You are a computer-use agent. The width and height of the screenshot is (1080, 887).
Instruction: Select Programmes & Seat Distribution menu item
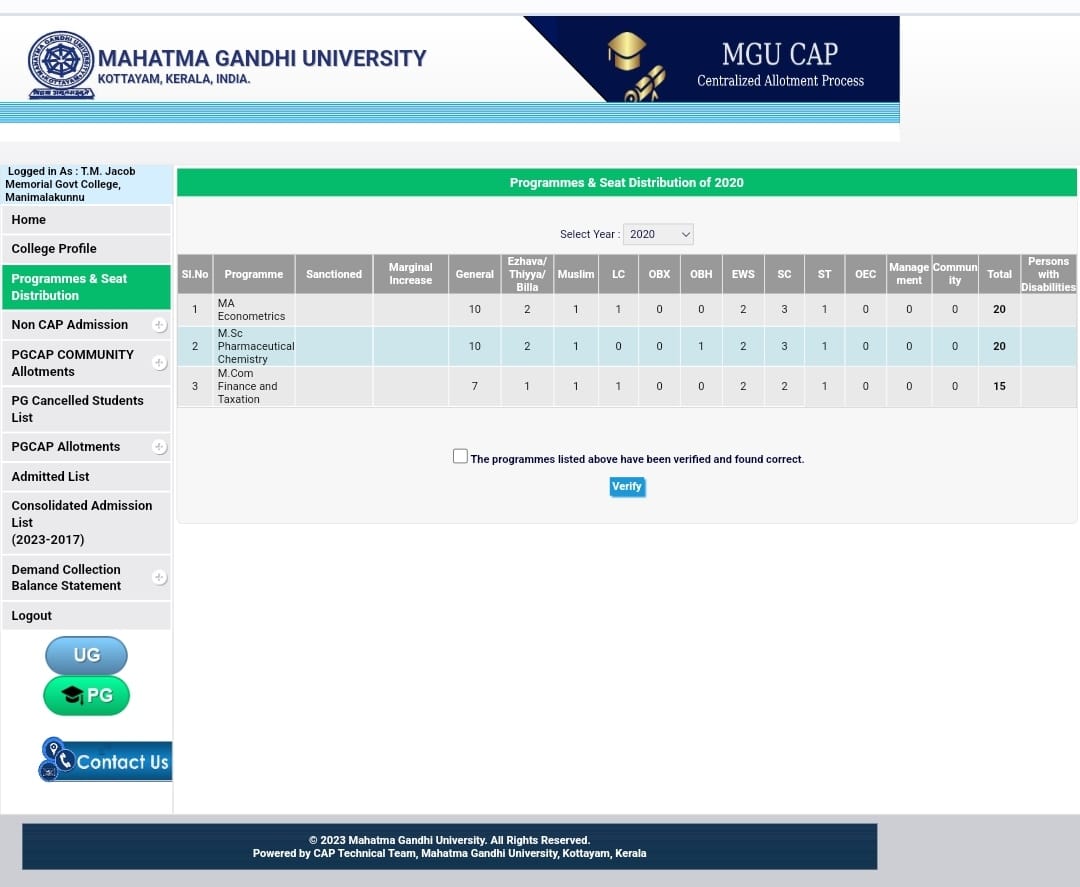point(86,287)
